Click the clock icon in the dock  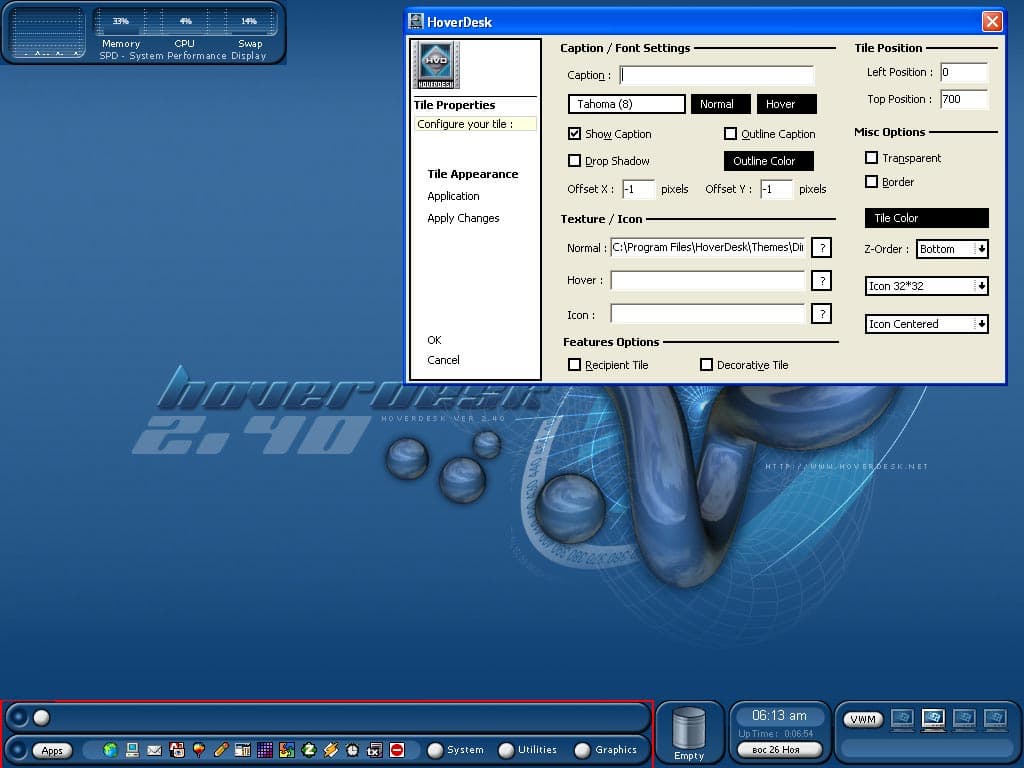click(353, 750)
